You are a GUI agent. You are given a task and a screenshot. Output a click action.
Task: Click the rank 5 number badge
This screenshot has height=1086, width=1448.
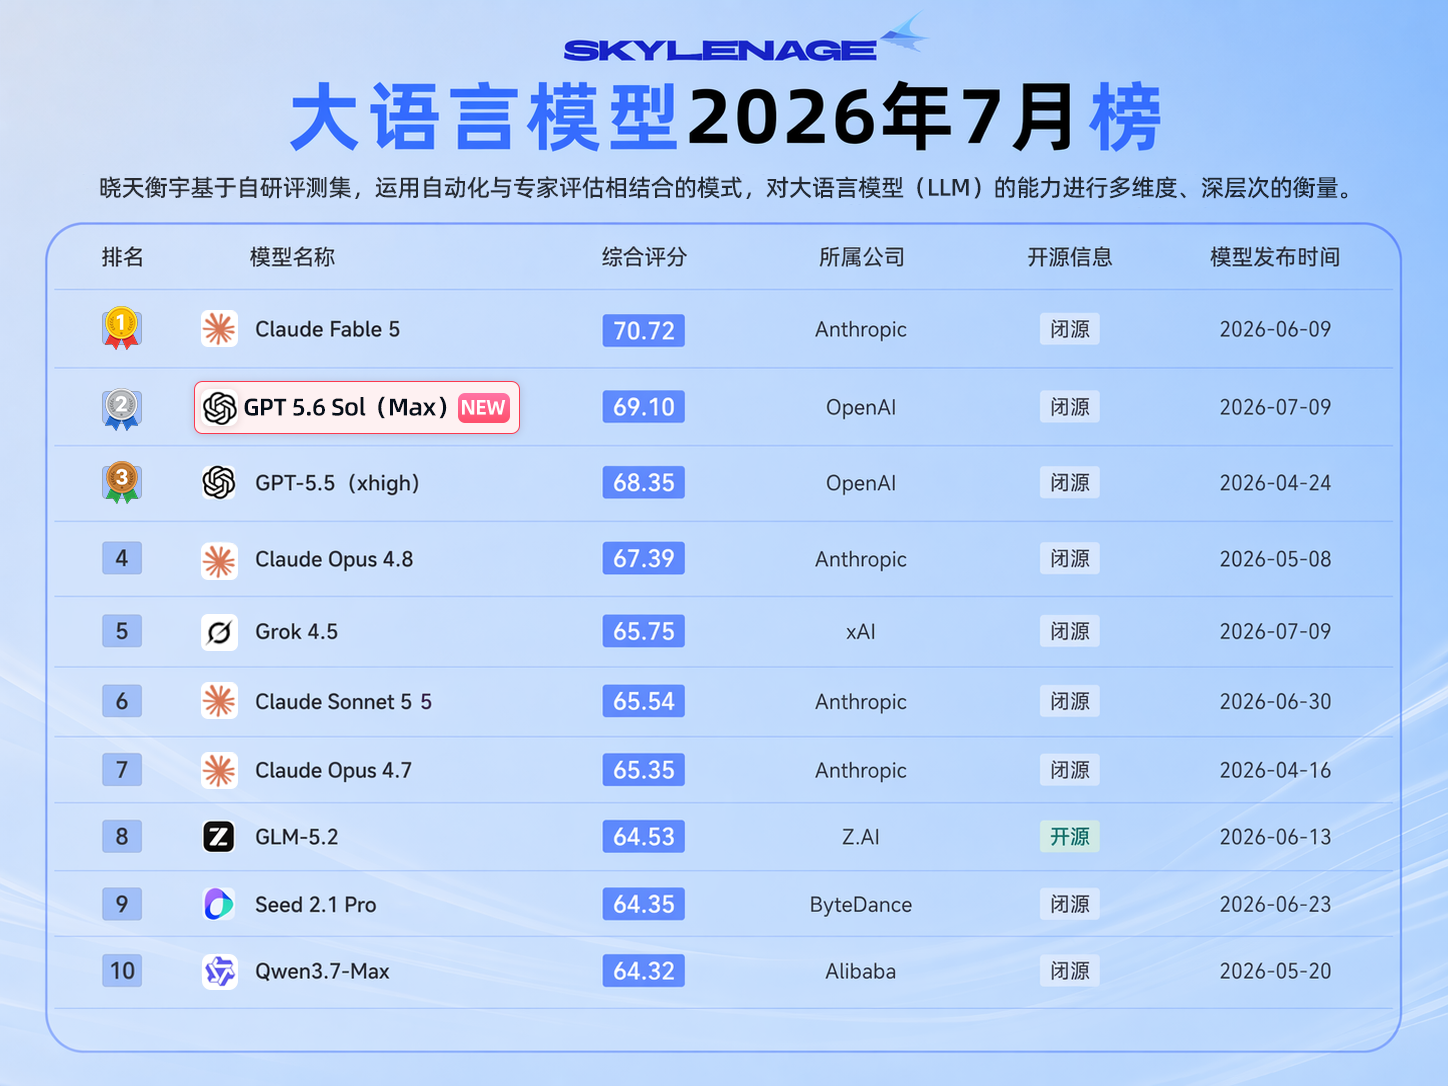[122, 631]
